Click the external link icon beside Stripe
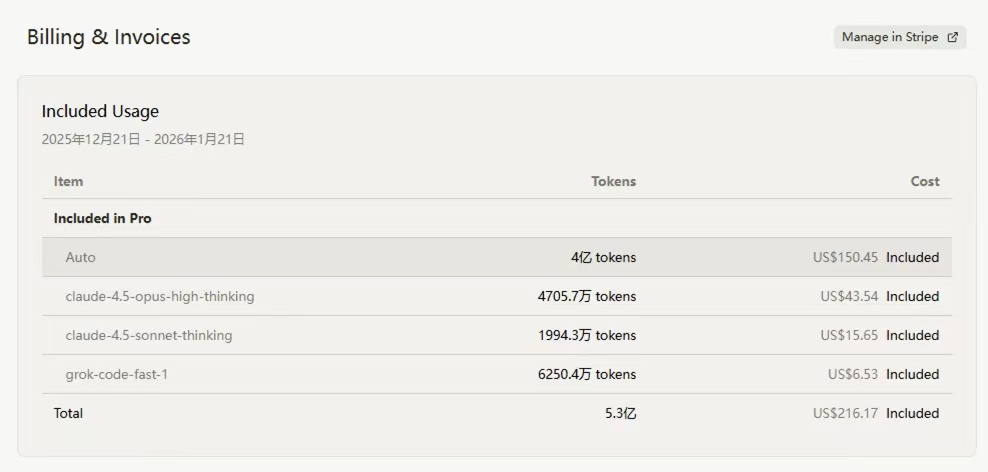This screenshot has height=472, width=988. pos(953,37)
